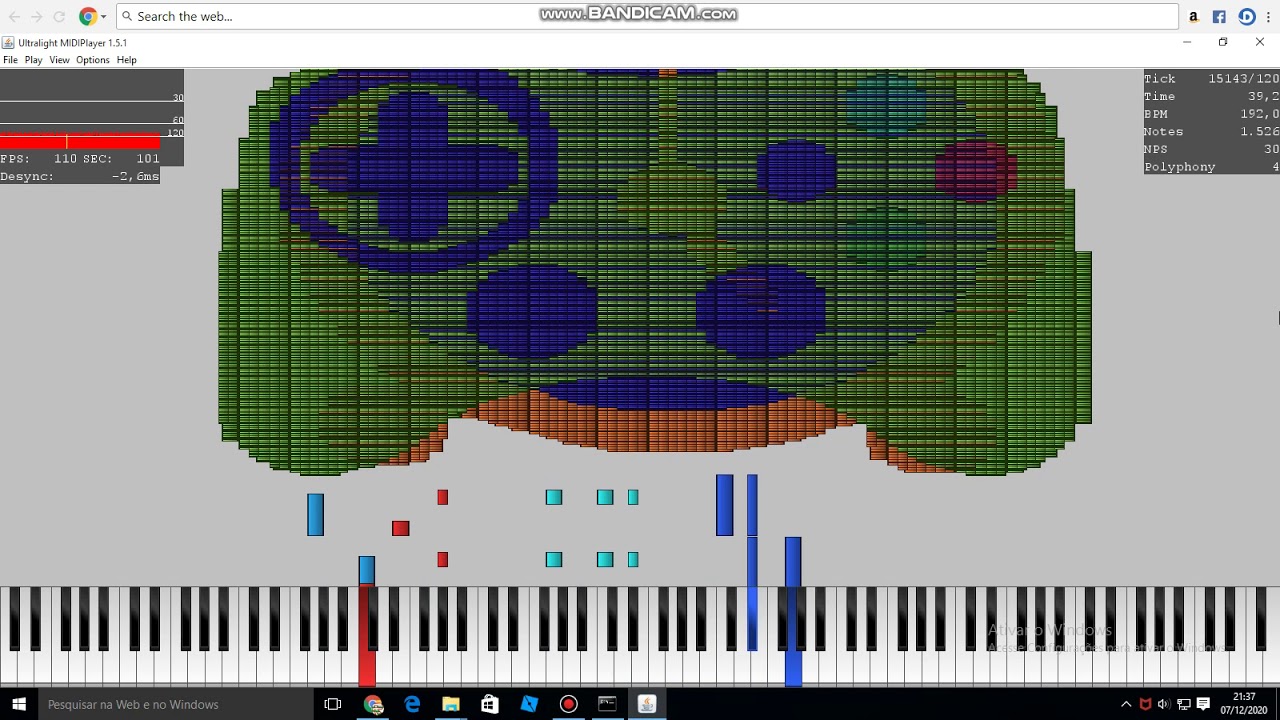Expand hidden system tray icons
The height and width of the screenshot is (720, 1280).
pyautogui.click(x=1126, y=704)
